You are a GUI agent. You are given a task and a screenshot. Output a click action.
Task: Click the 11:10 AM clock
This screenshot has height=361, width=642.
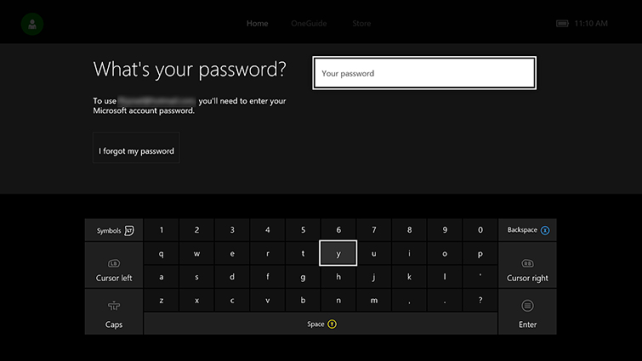pos(591,23)
